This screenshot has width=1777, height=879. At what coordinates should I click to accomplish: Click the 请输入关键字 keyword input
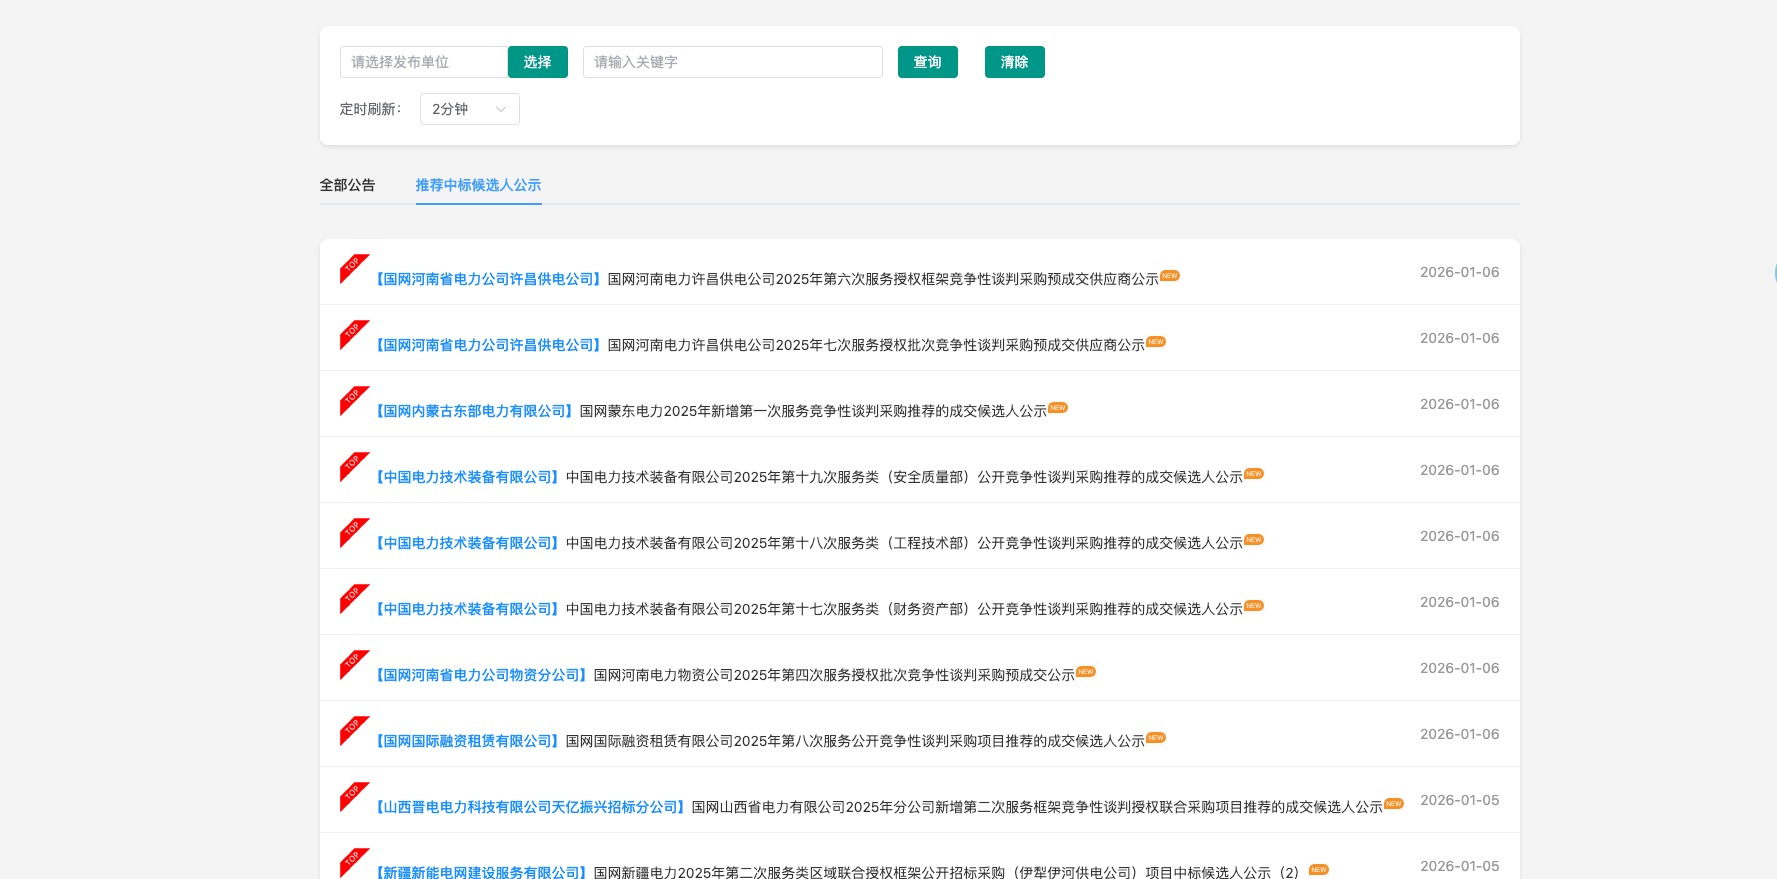[732, 62]
